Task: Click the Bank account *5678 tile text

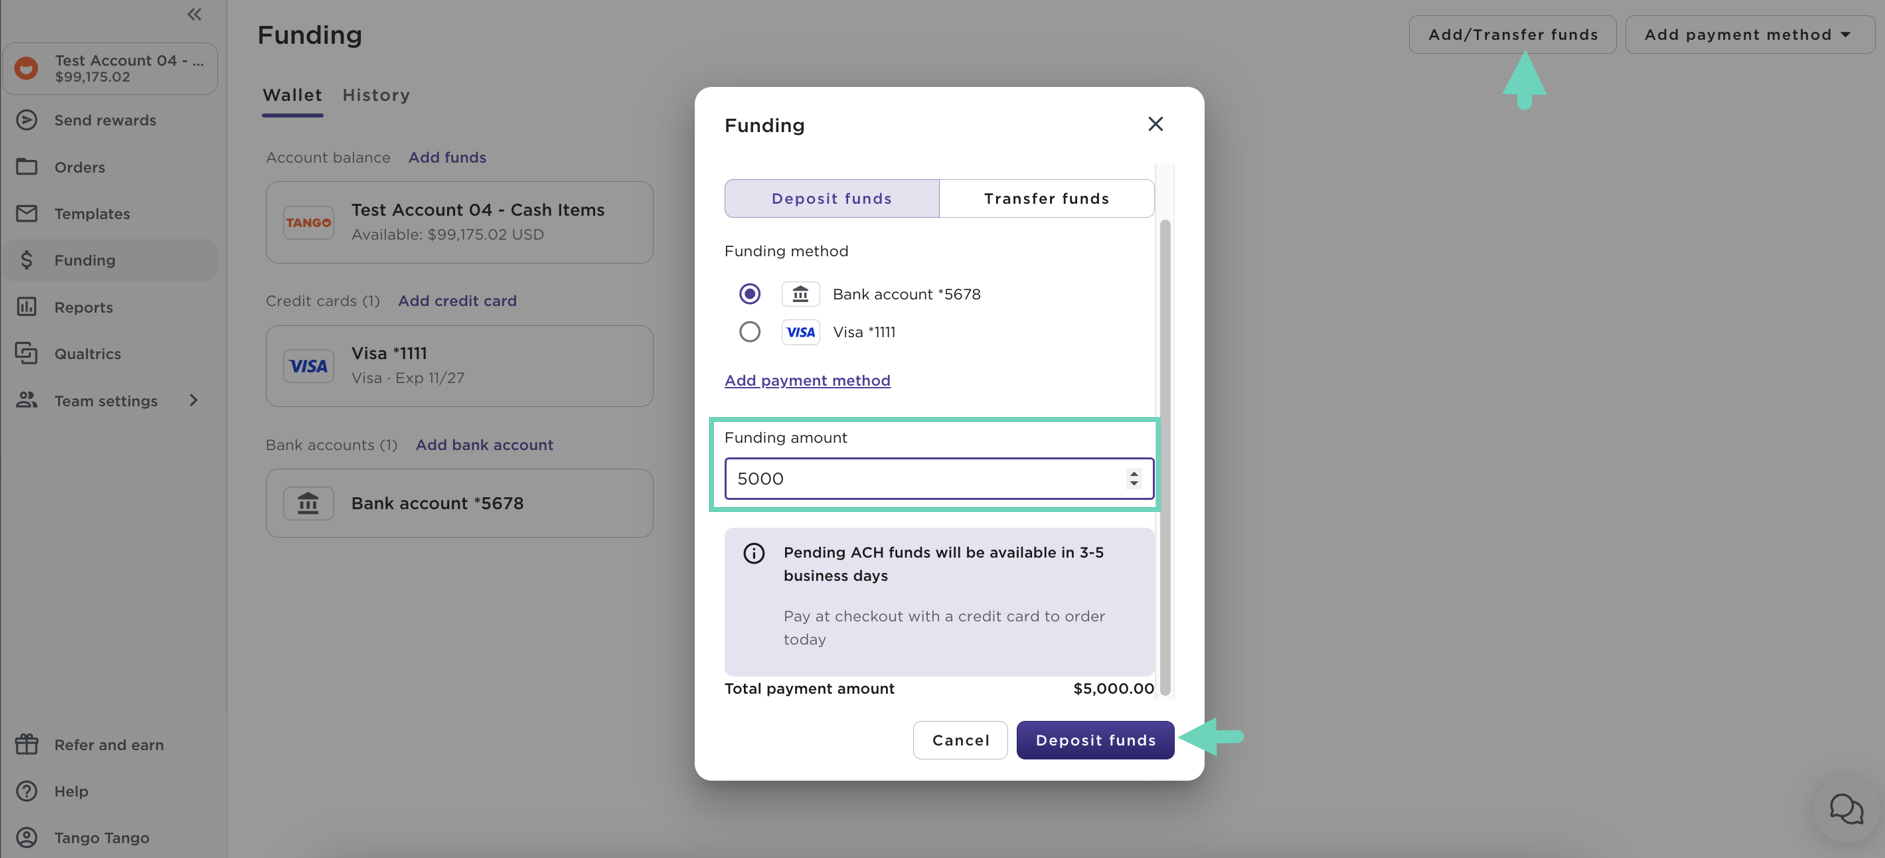Action: 437,503
